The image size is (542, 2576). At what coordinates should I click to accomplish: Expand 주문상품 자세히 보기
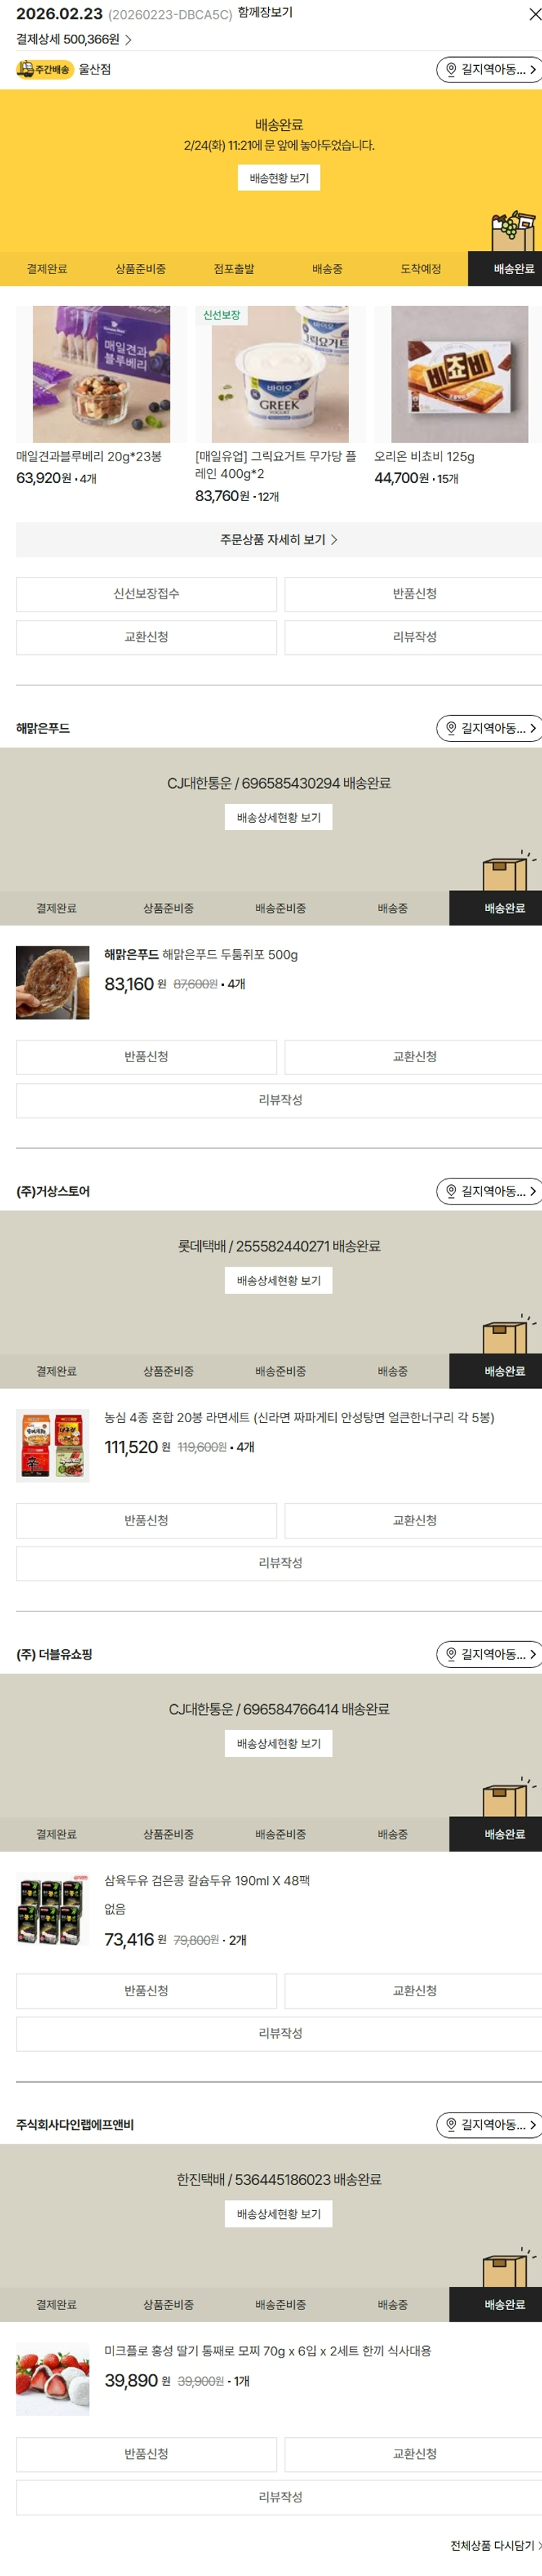(279, 539)
